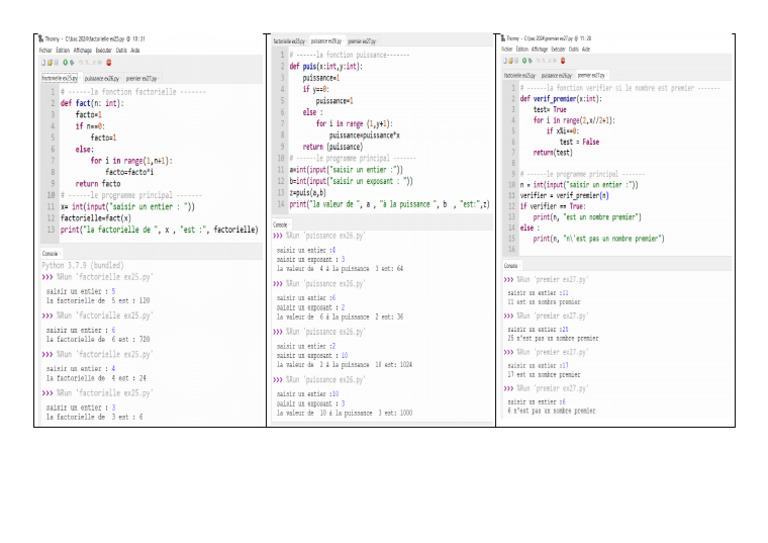The height and width of the screenshot is (543, 768).
Task: Select factorielle ex25.py tab in middle window
Action: 290,41
